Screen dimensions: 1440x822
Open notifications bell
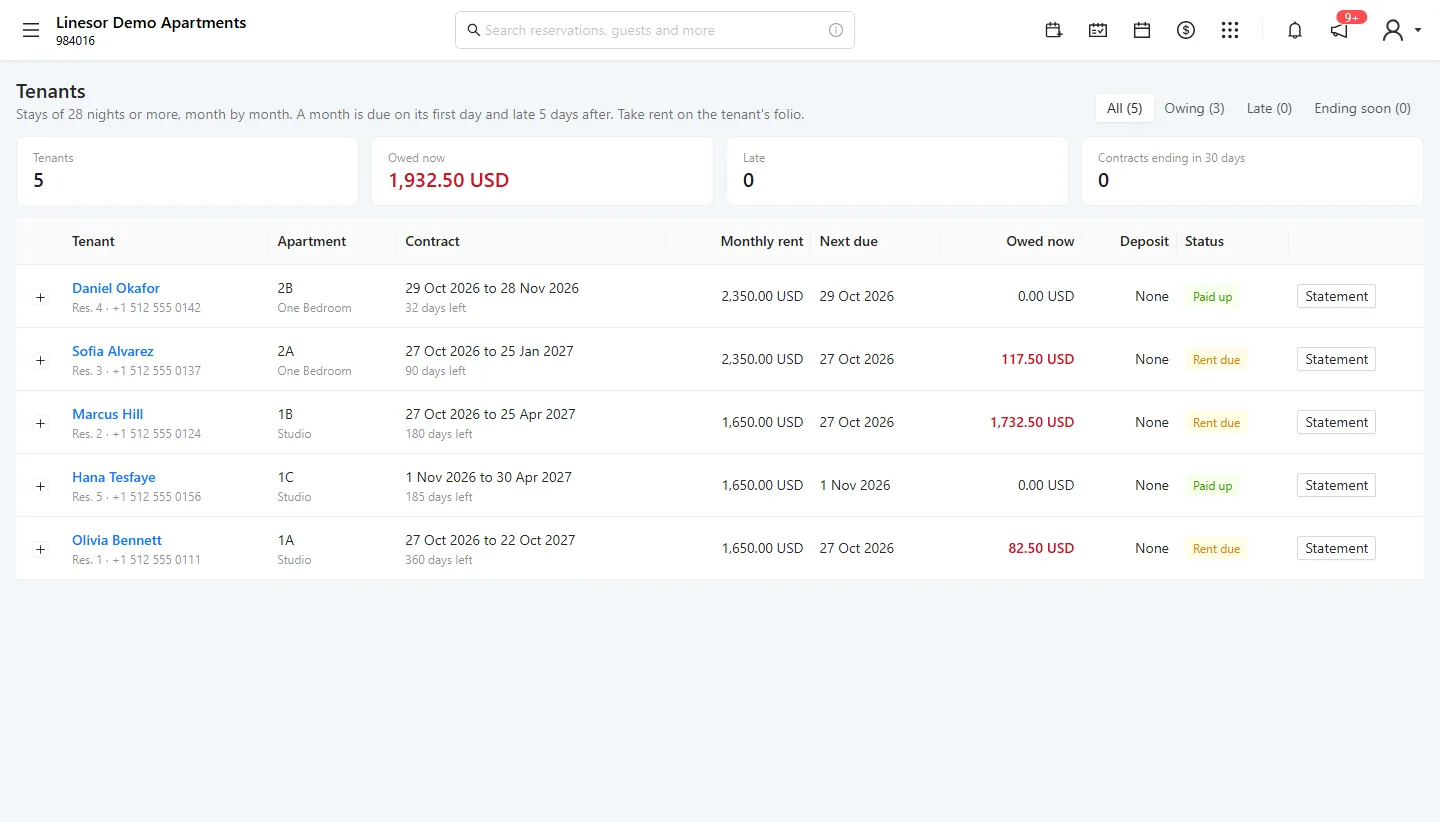pyautogui.click(x=1295, y=30)
